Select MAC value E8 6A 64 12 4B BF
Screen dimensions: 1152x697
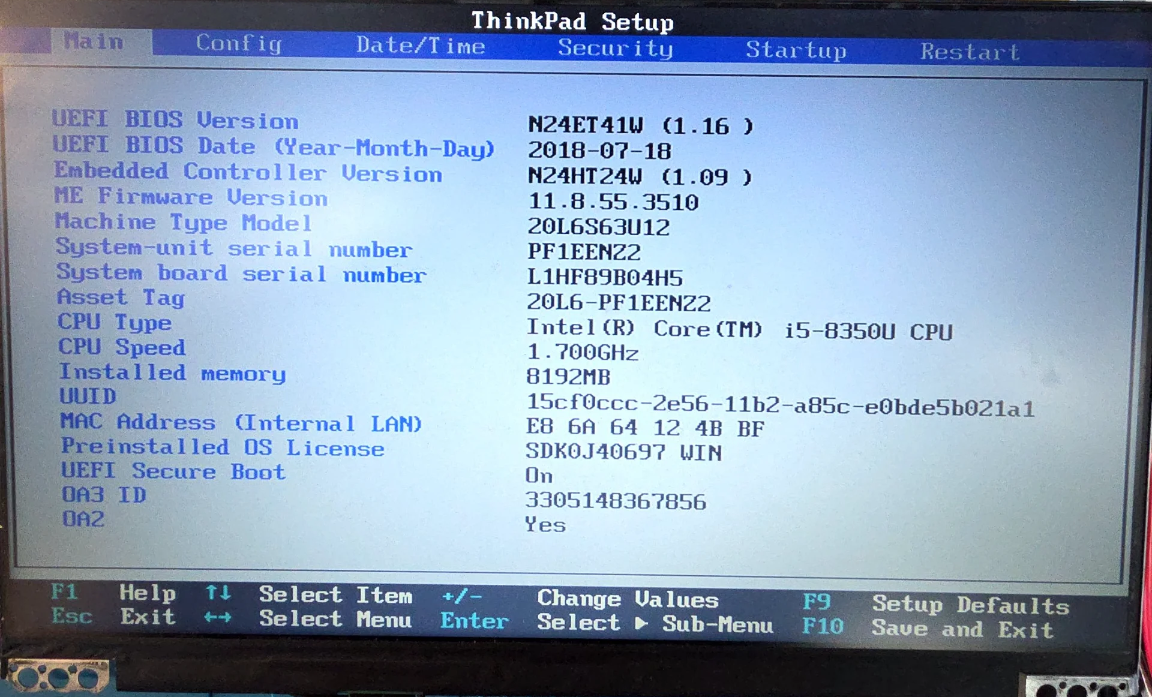tap(646, 428)
